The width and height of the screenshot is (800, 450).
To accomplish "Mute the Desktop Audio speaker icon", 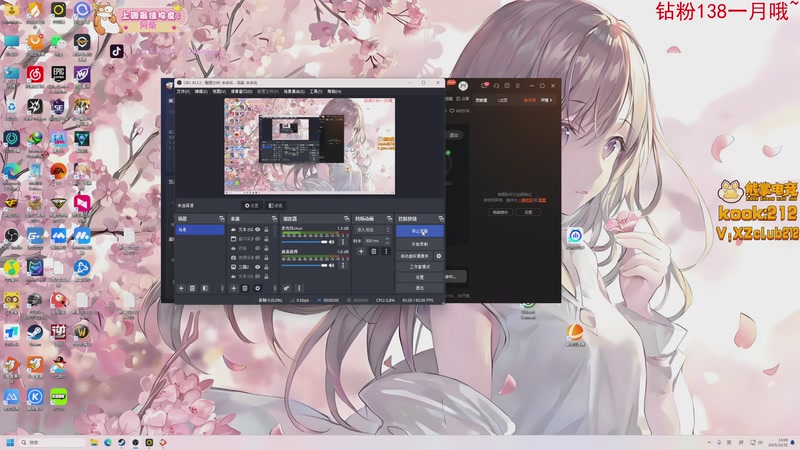I will click(332, 265).
